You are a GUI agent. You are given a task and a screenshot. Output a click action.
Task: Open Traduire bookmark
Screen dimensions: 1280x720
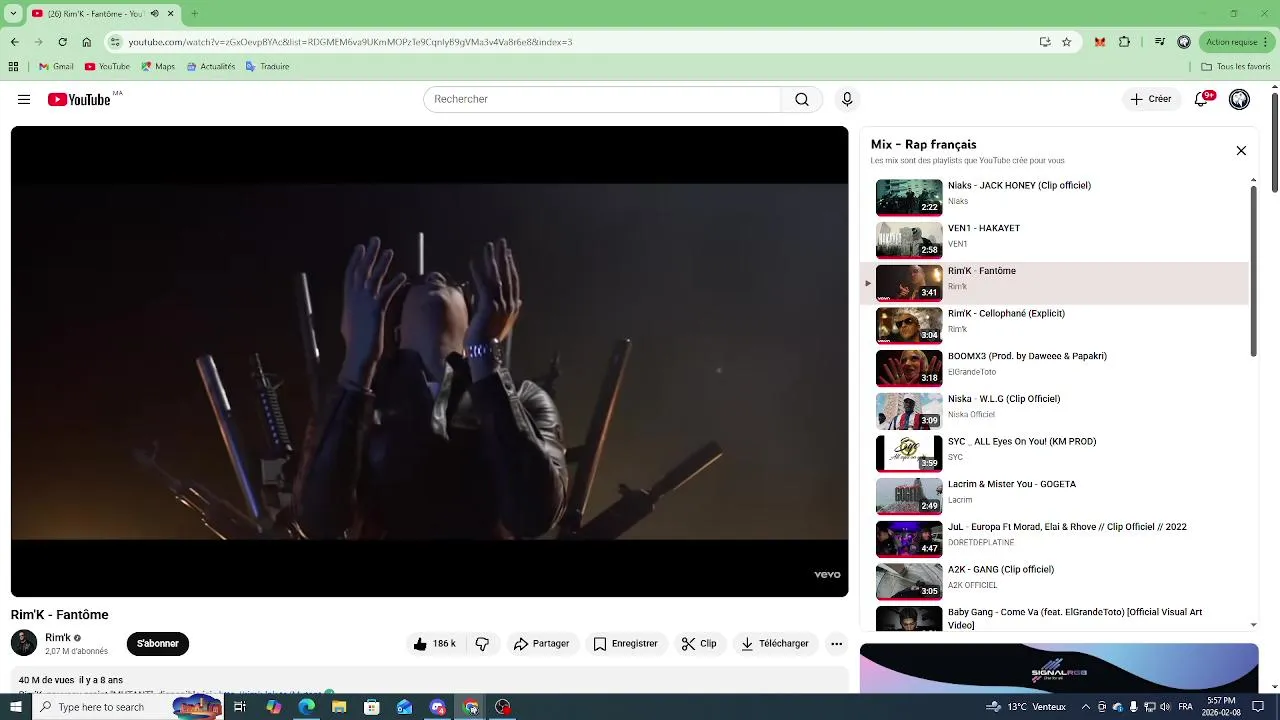point(267,67)
